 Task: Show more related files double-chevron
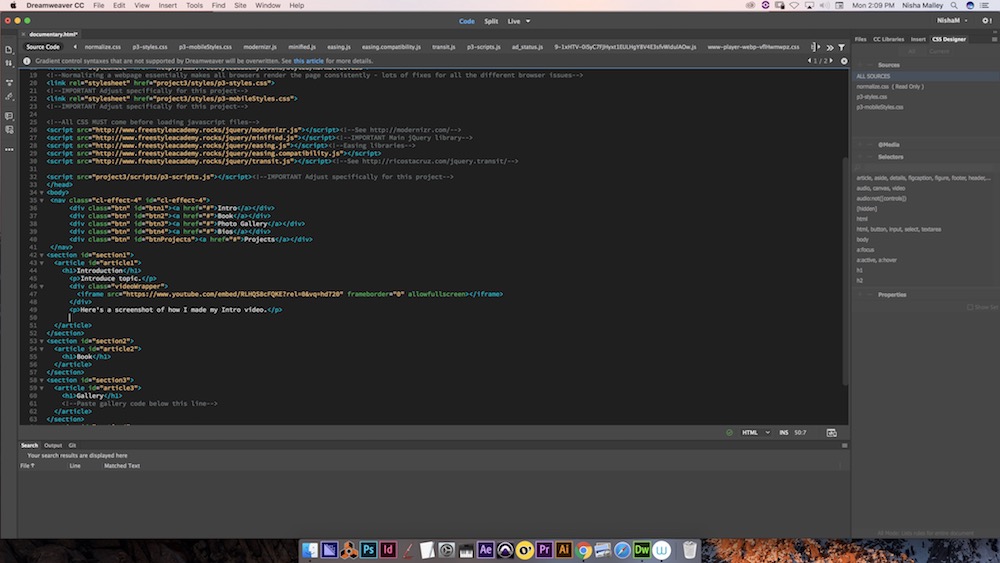click(x=830, y=47)
